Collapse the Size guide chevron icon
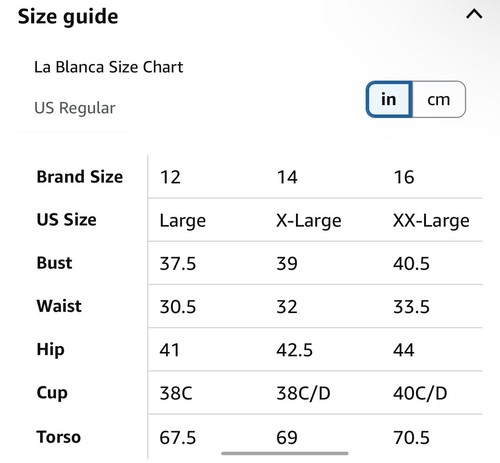This screenshot has width=500, height=463. [474, 14]
